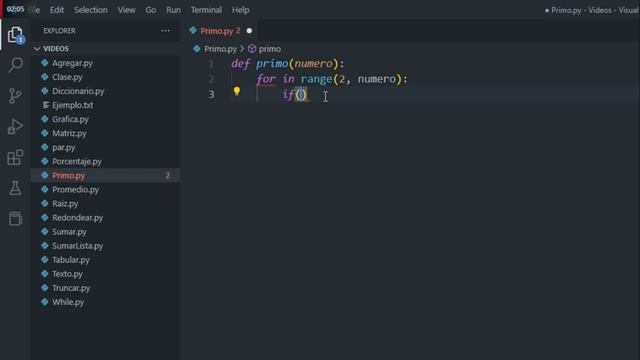Click the 'for' keyword on line 2
The image size is (640, 360).
tap(266, 79)
